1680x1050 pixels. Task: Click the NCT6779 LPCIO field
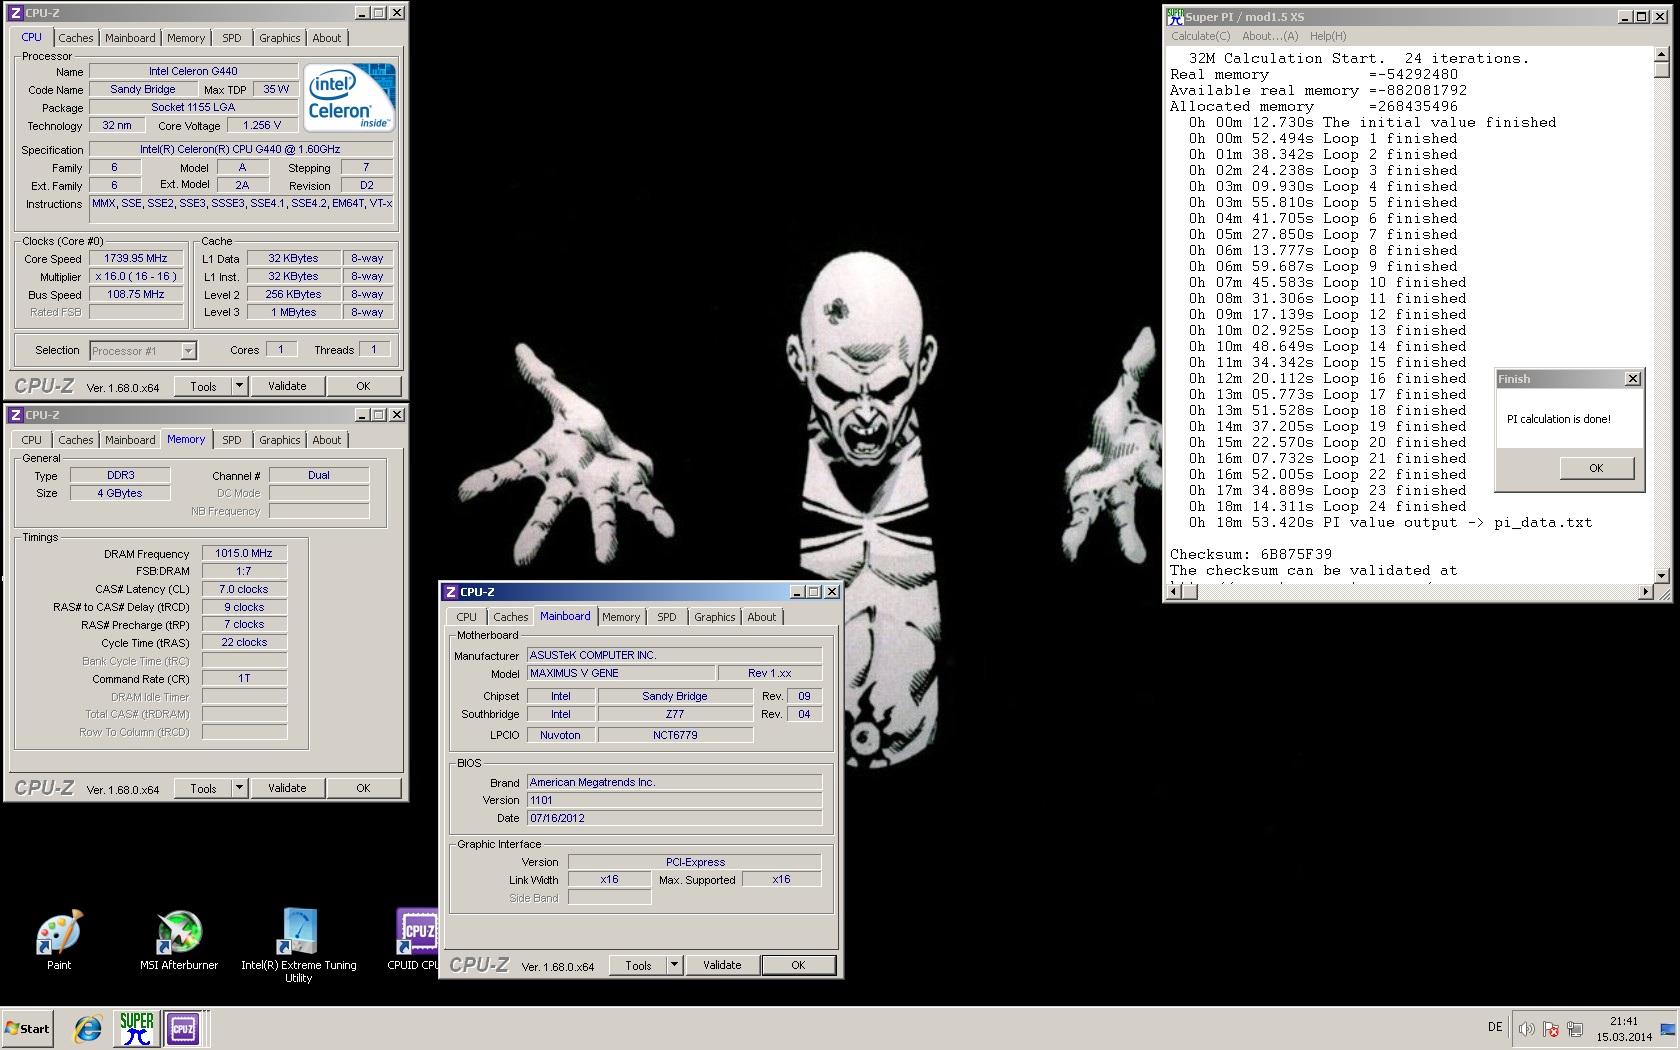click(x=675, y=735)
